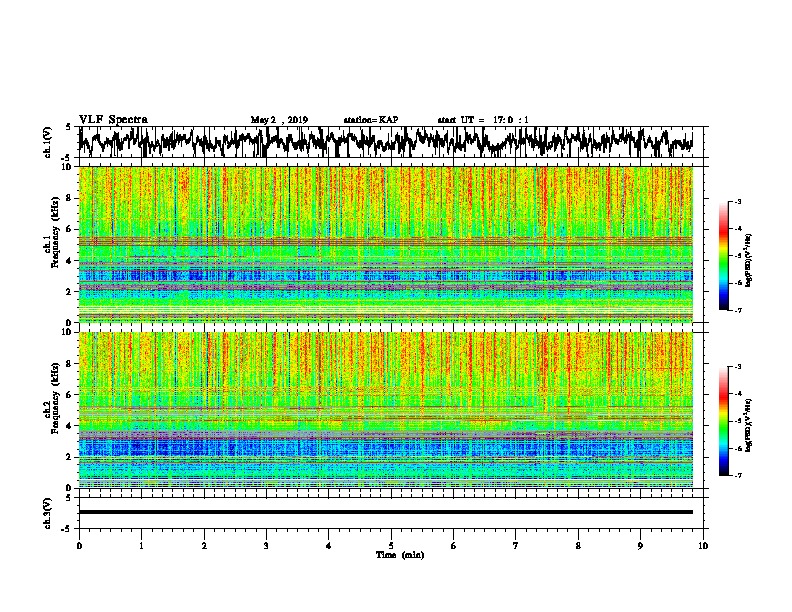Click time axis tick label "6"
792x612 pixels.
[x=454, y=546]
